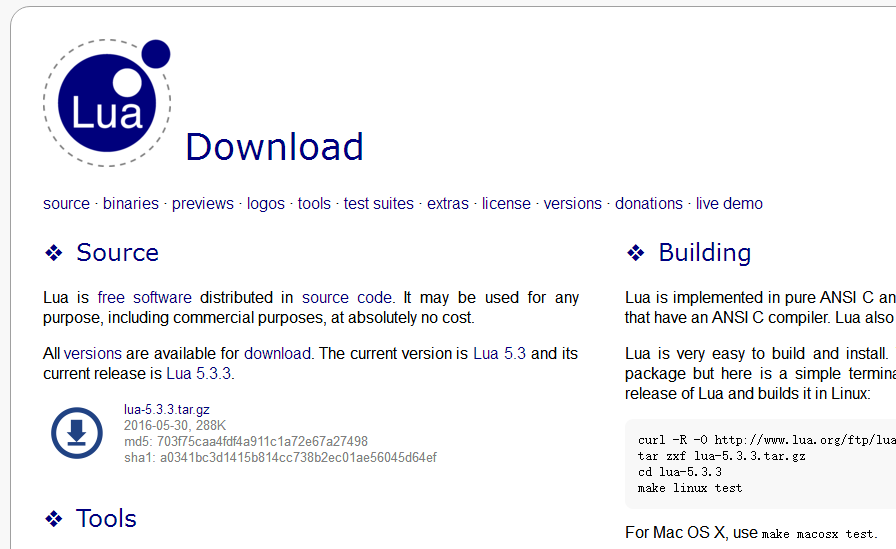Click 'versions' link in the paragraph

pyautogui.click(x=93, y=354)
